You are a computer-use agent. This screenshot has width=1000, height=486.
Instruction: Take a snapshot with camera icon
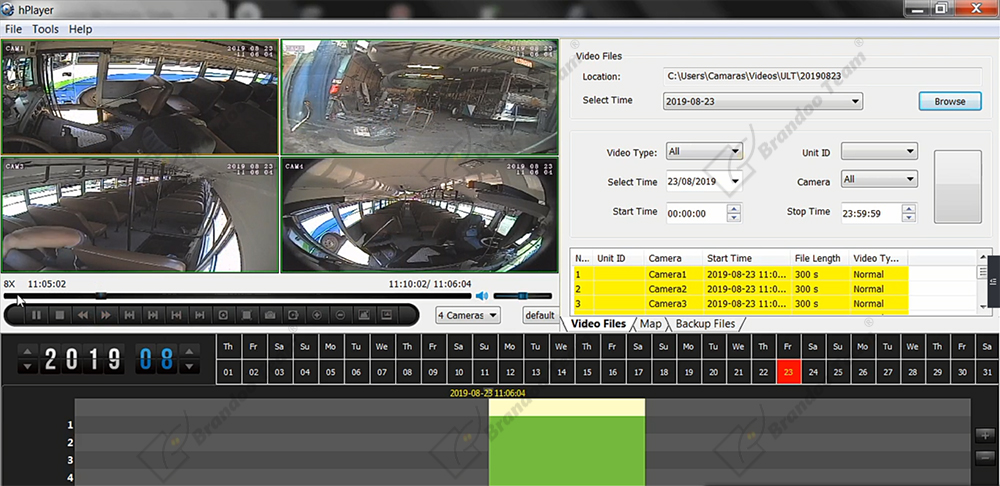coord(269,315)
